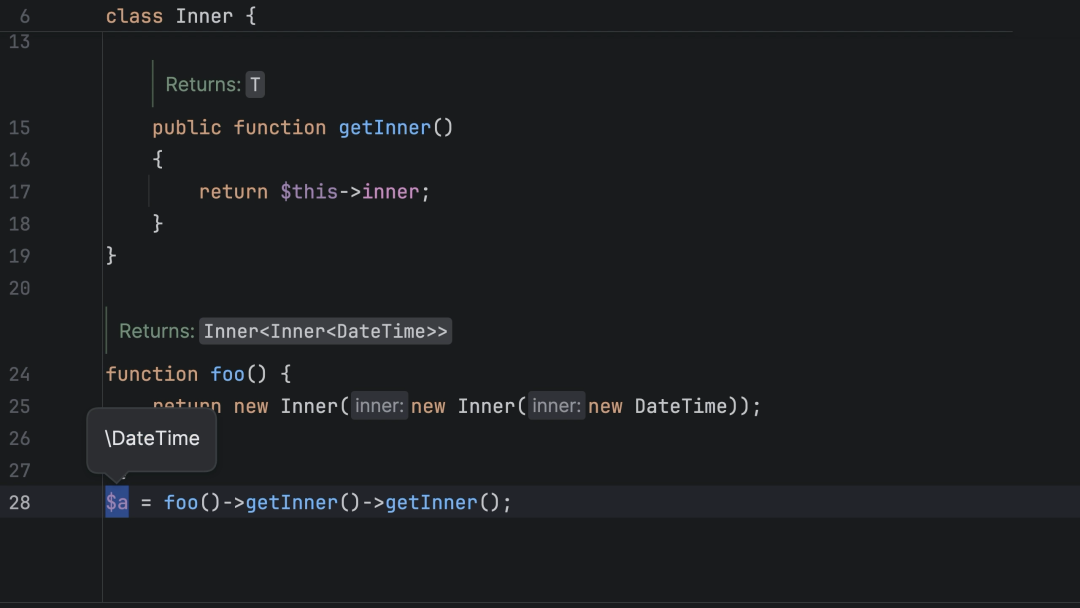Click the rendered doc type 'T' badge
The width and height of the screenshot is (1080, 608).
coord(255,85)
